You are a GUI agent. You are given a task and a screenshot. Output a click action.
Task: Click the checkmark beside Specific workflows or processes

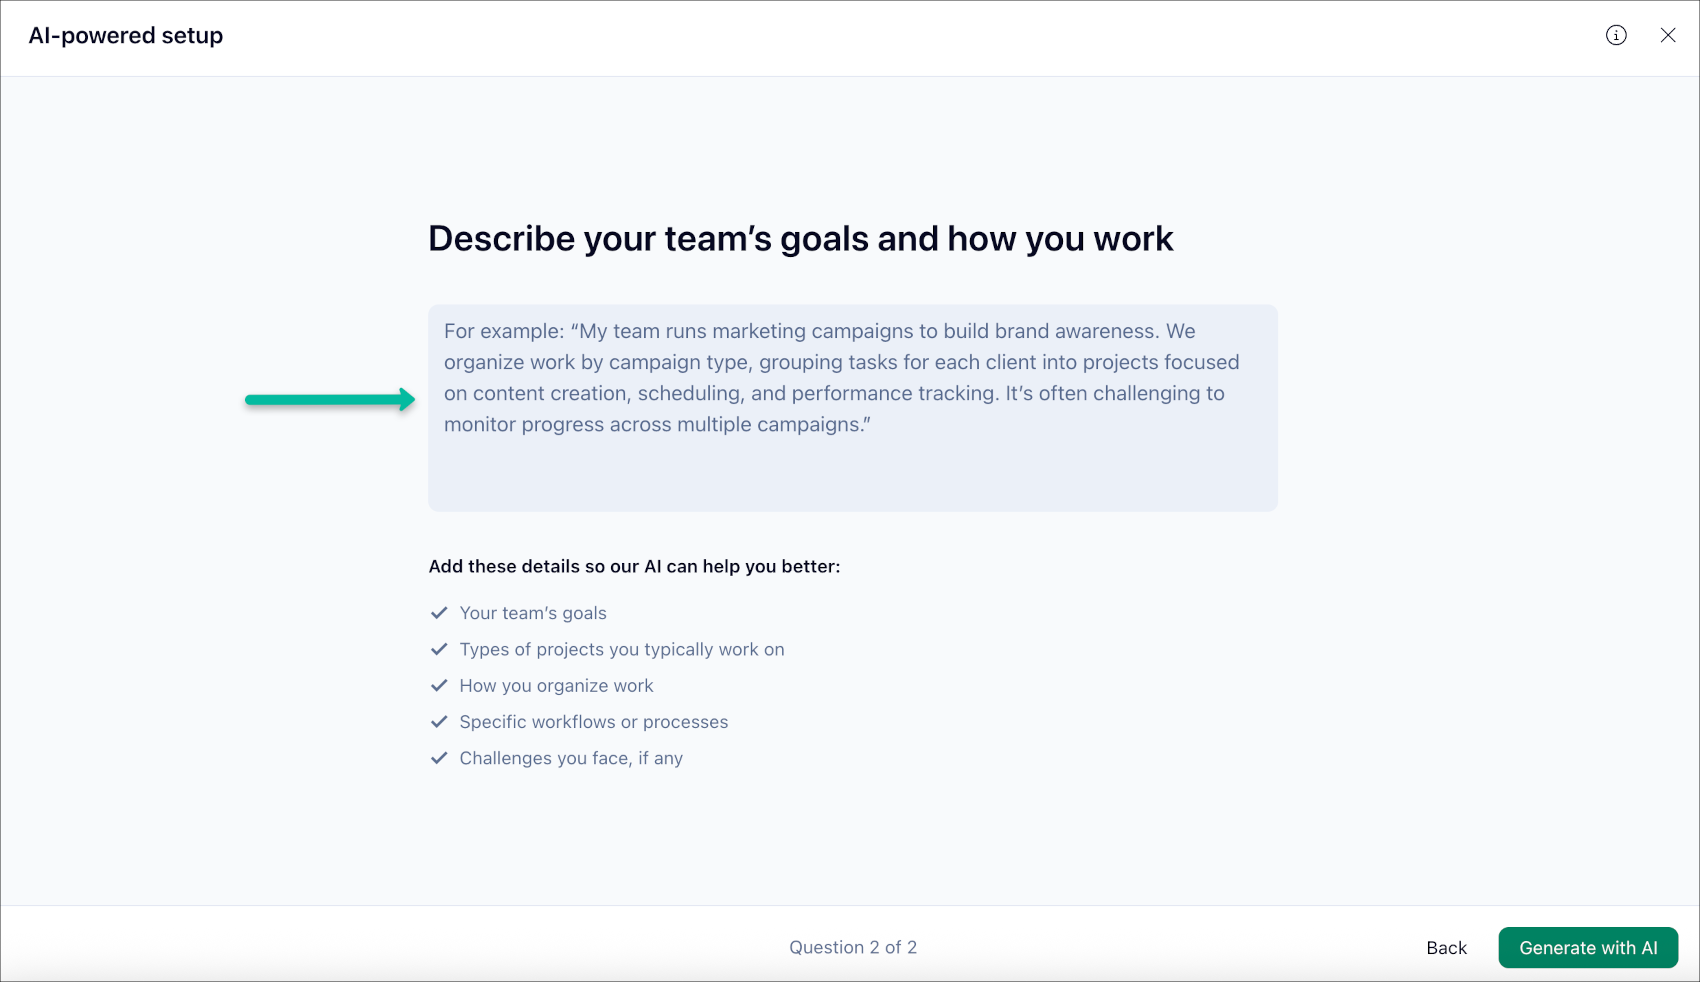(439, 722)
